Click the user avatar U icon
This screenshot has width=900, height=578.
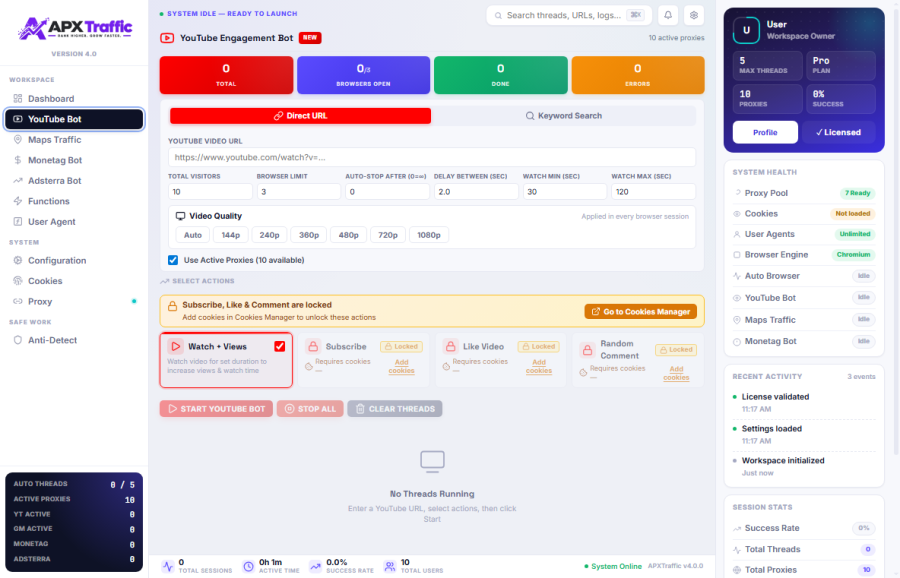click(746, 30)
